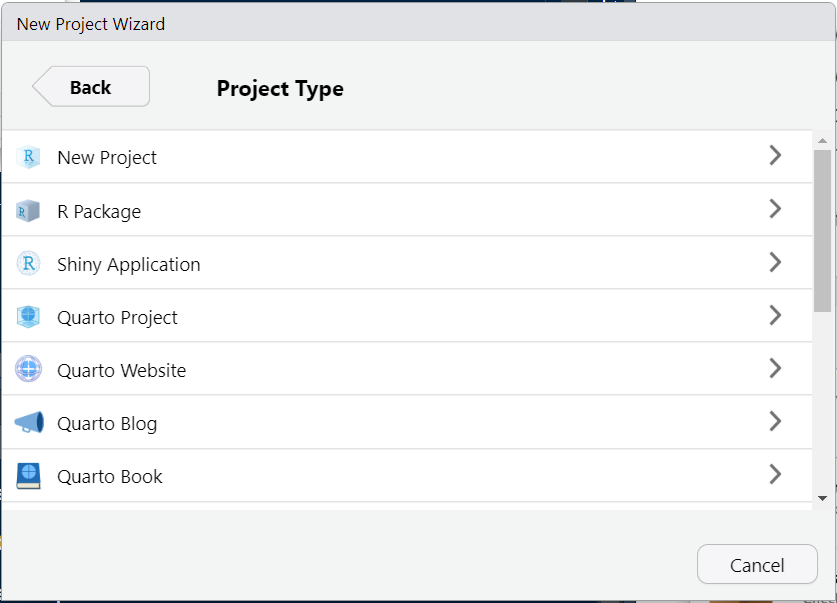Screen dimensions: 837x603
Task: Click the project type list scrollbar thumb
Action: pos(823,231)
